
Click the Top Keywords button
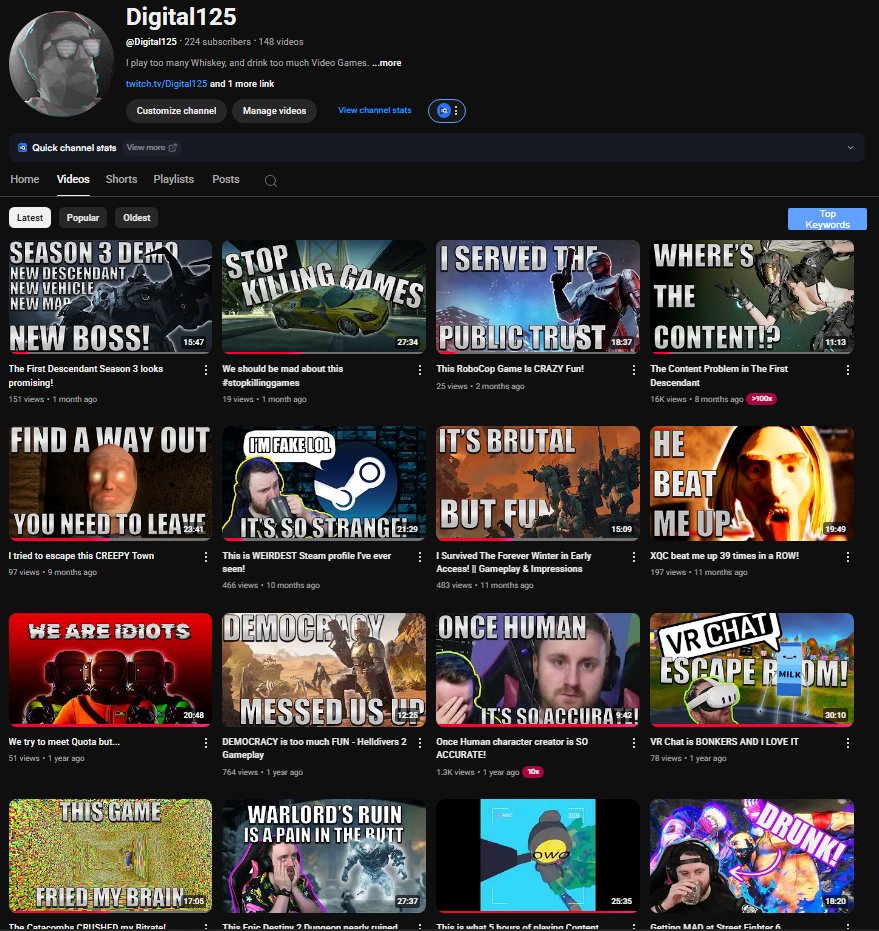[x=827, y=219]
